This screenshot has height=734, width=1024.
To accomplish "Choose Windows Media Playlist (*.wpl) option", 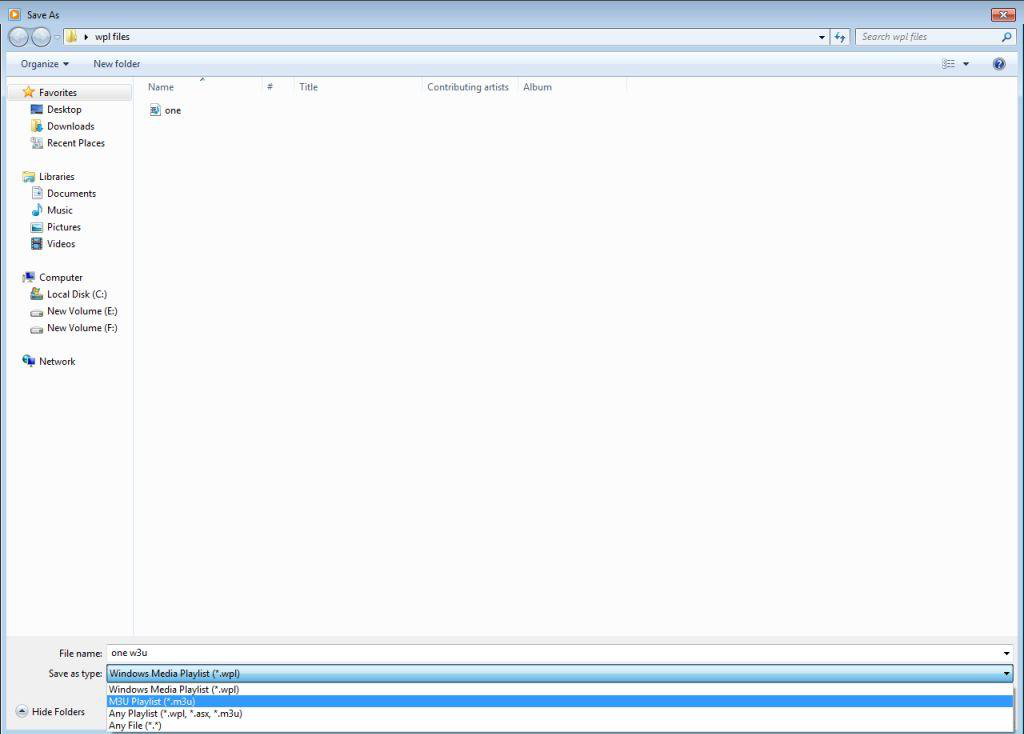I will click(560, 689).
